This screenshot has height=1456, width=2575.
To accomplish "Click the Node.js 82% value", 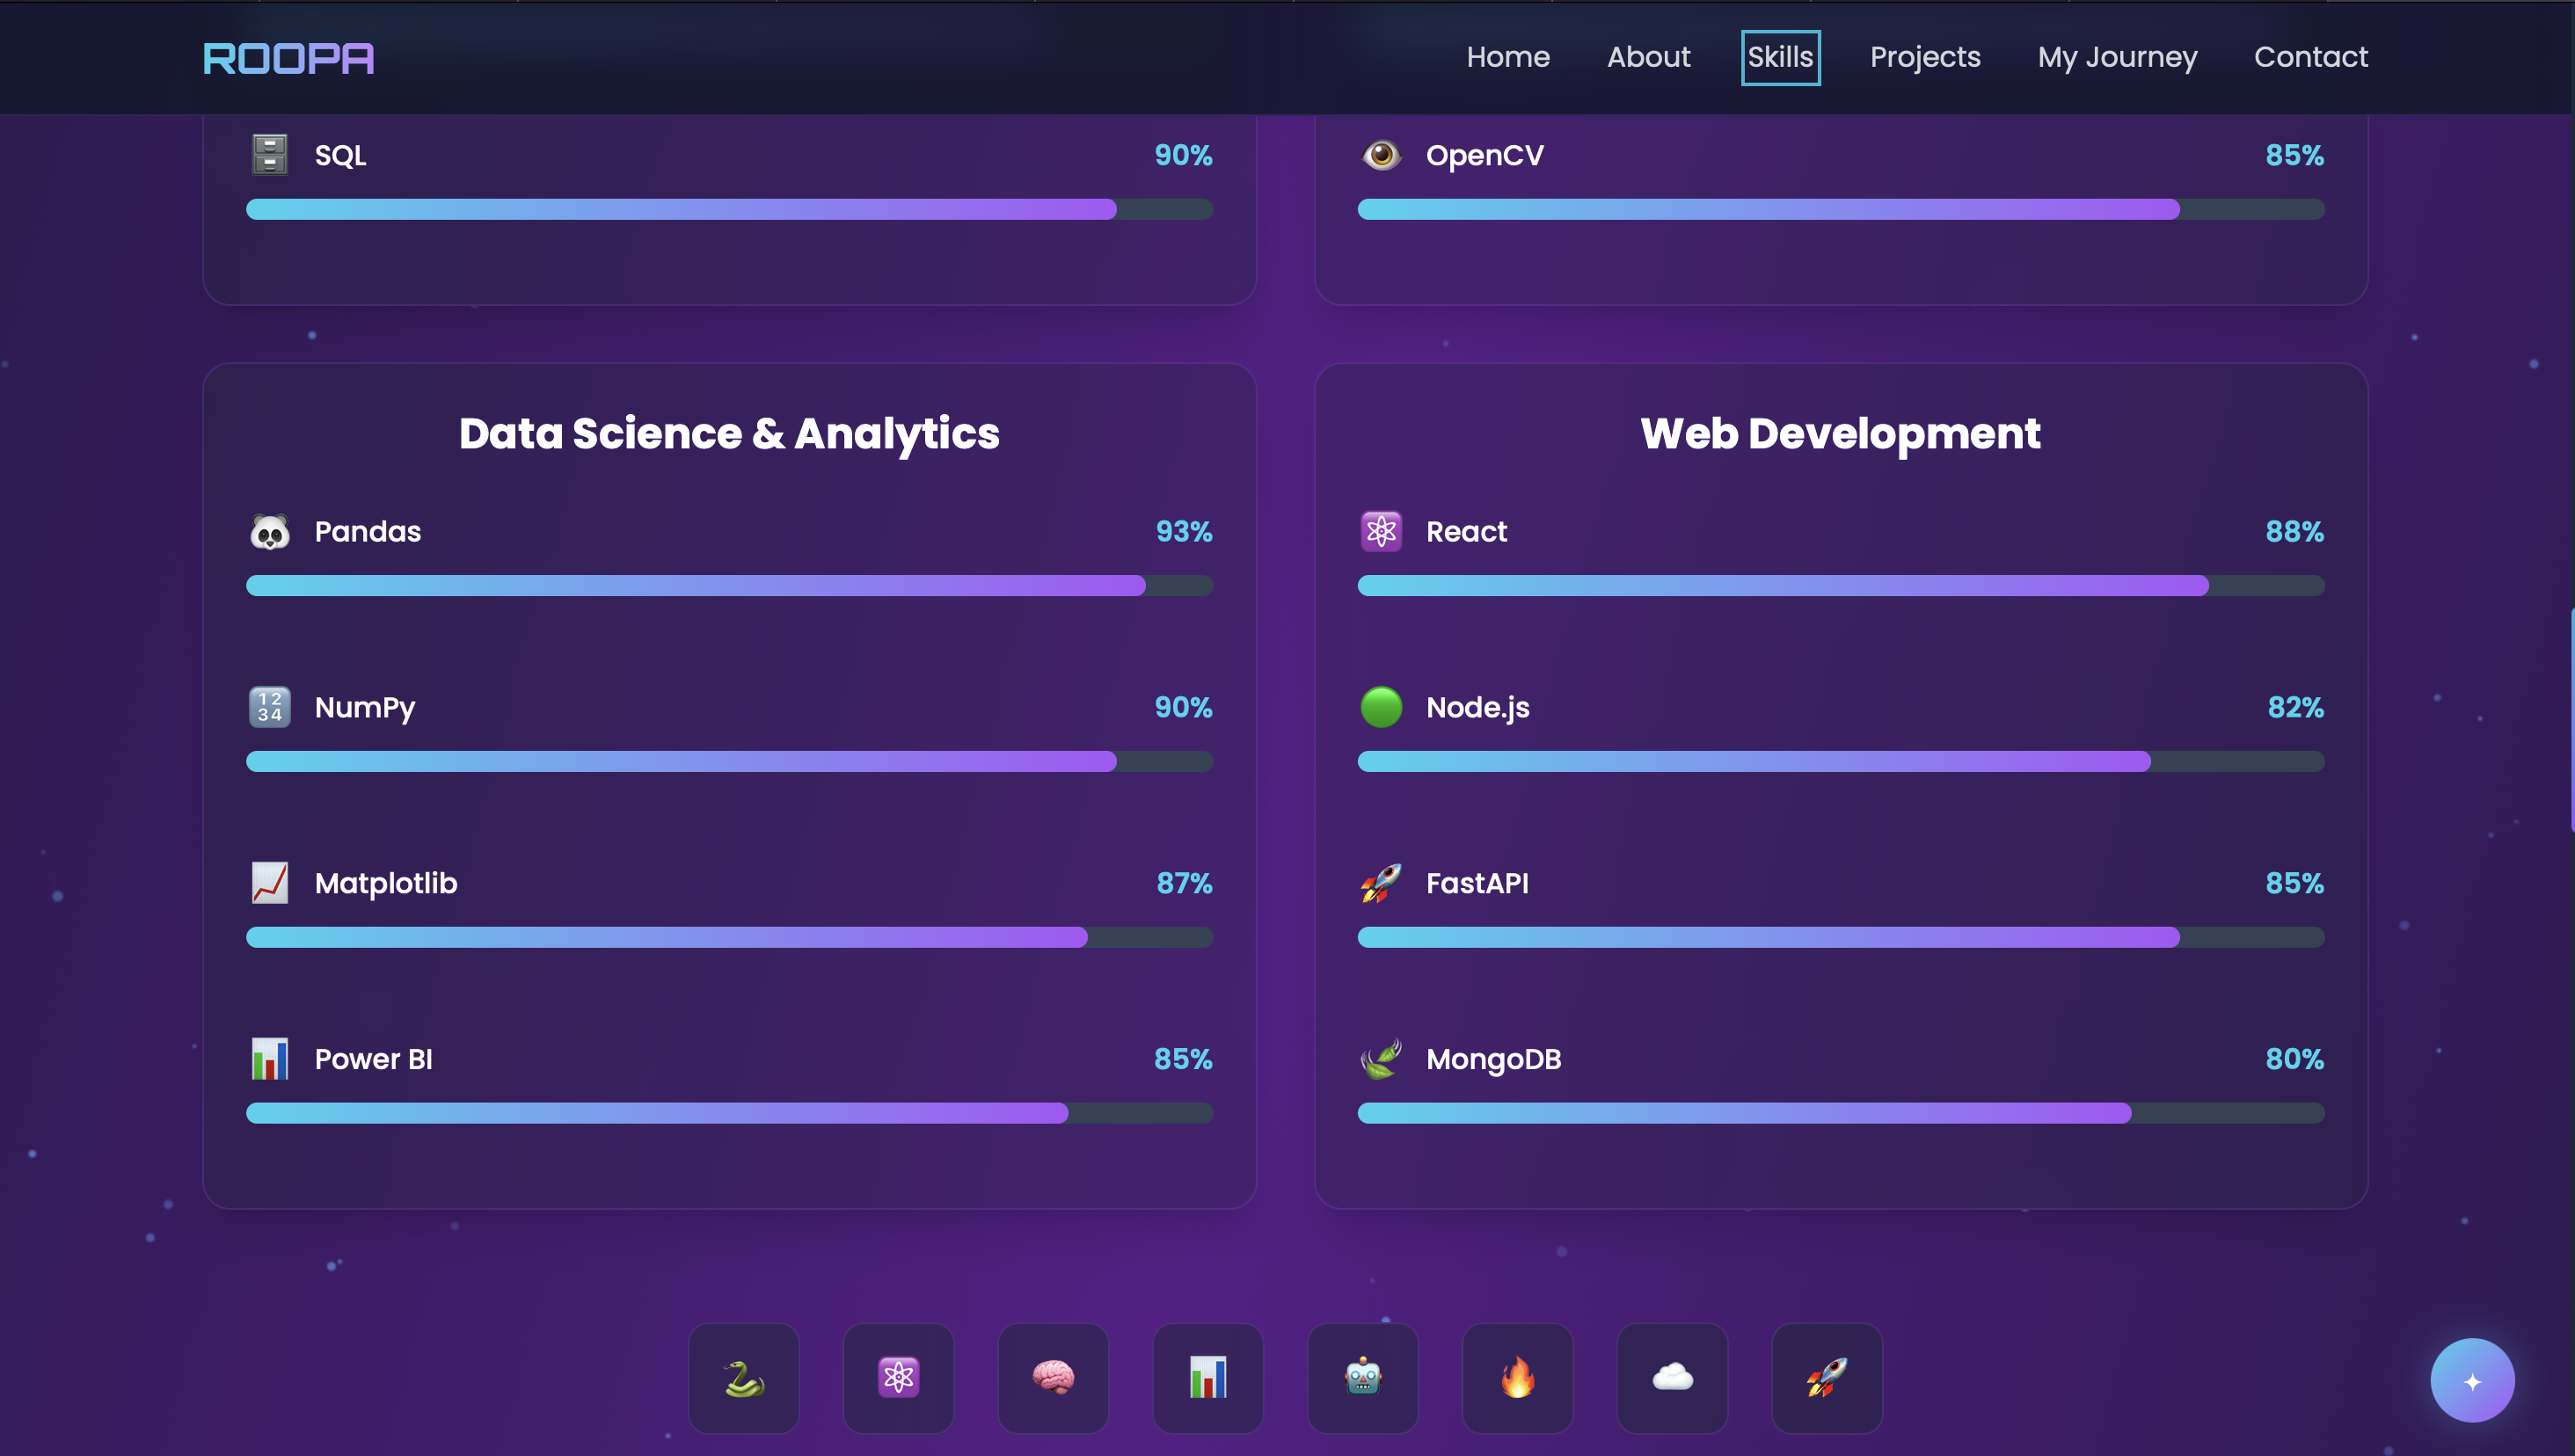I will click(2296, 707).
